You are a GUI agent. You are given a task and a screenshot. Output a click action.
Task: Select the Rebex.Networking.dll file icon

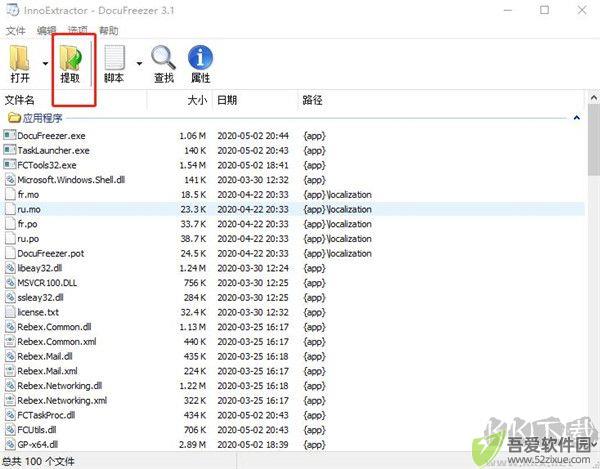[x=10, y=386]
